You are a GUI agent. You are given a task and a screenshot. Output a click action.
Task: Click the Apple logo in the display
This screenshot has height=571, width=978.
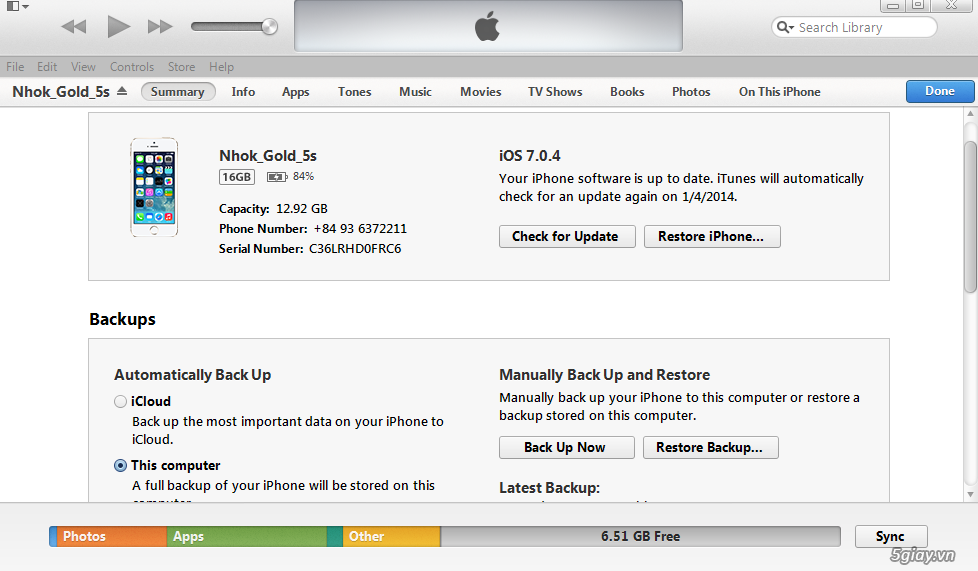(x=487, y=27)
